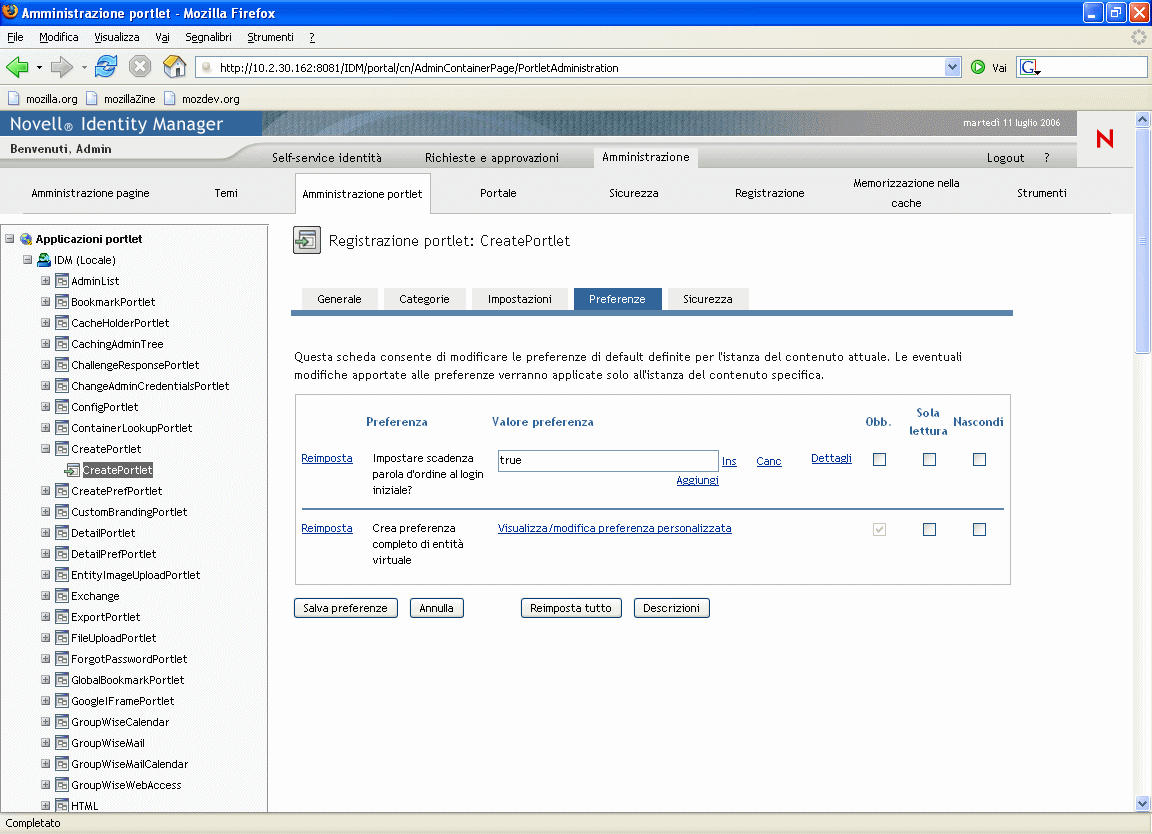The image size is (1152, 834).
Task: Click the IDM (Locale) server icon
Action: 44,259
